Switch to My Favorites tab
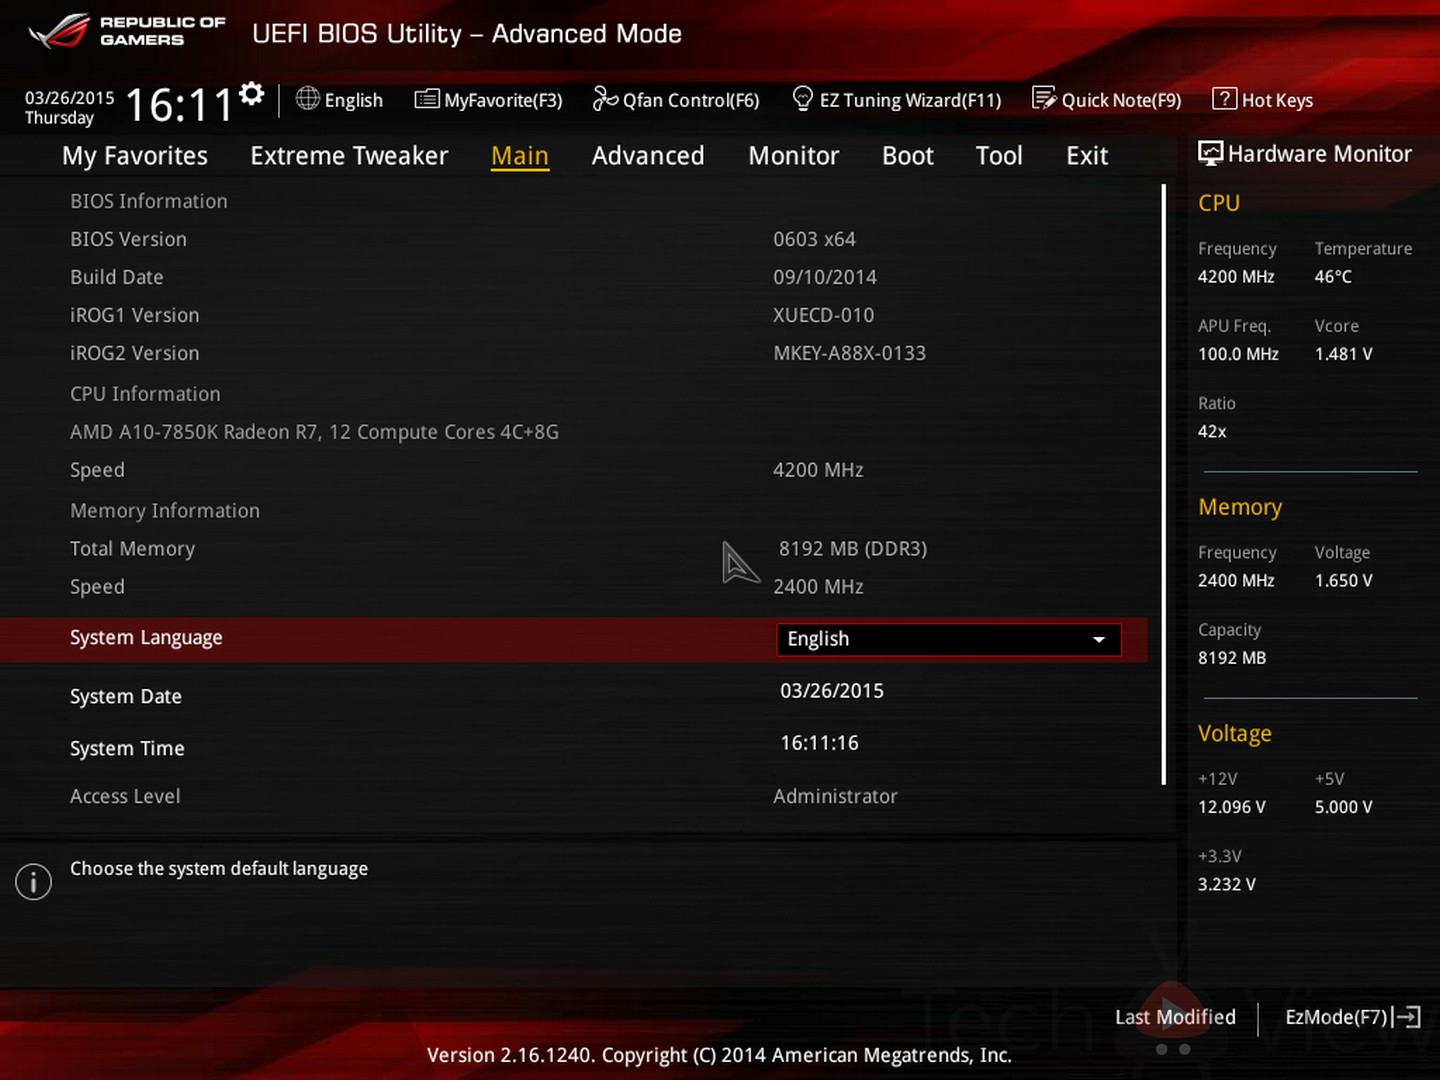This screenshot has width=1440, height=1080. click(x=135, y=156)
